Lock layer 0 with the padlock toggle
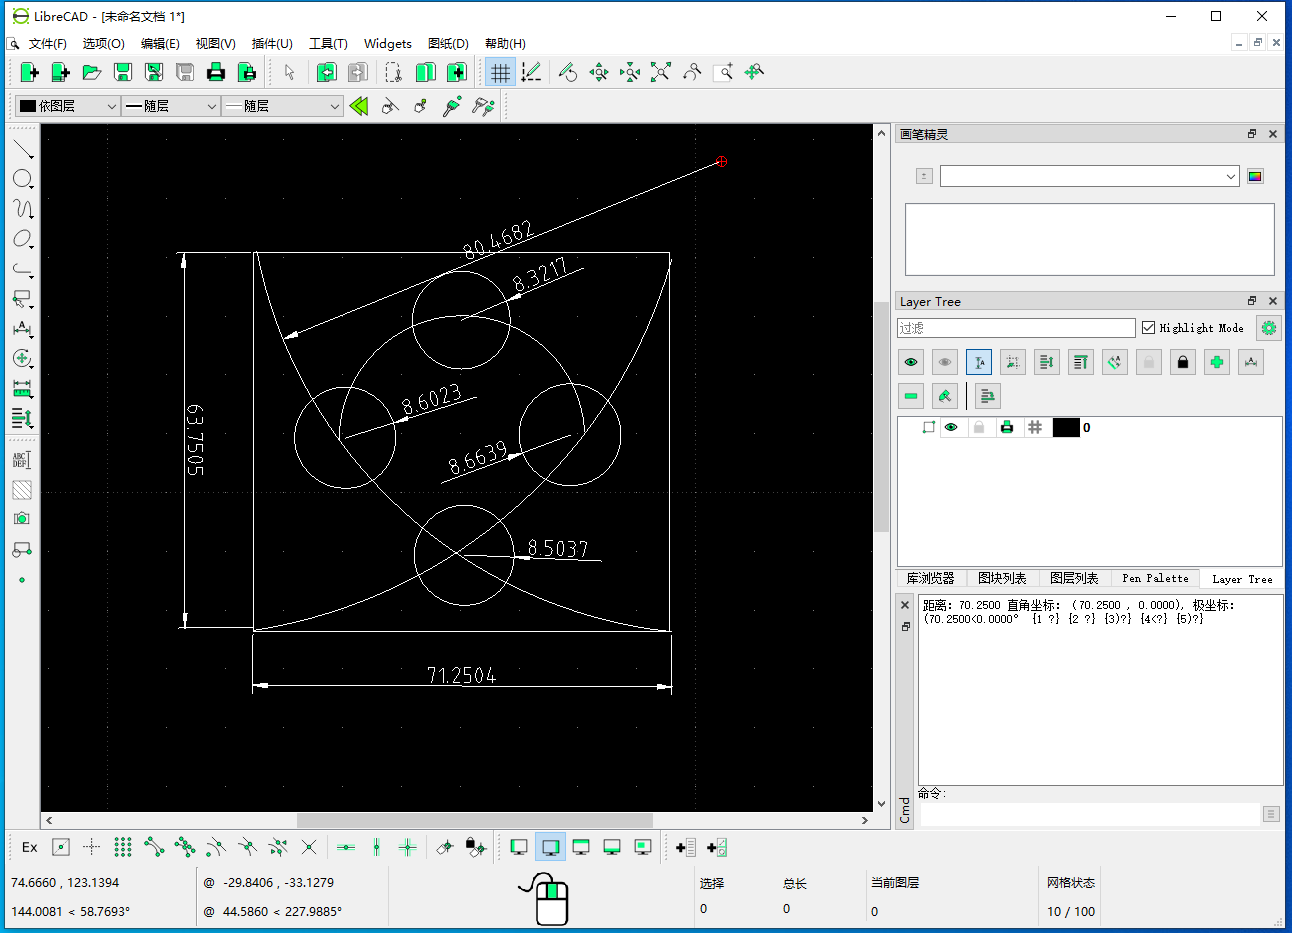Viewport: 1292px width, 933px height. [980, 427]
